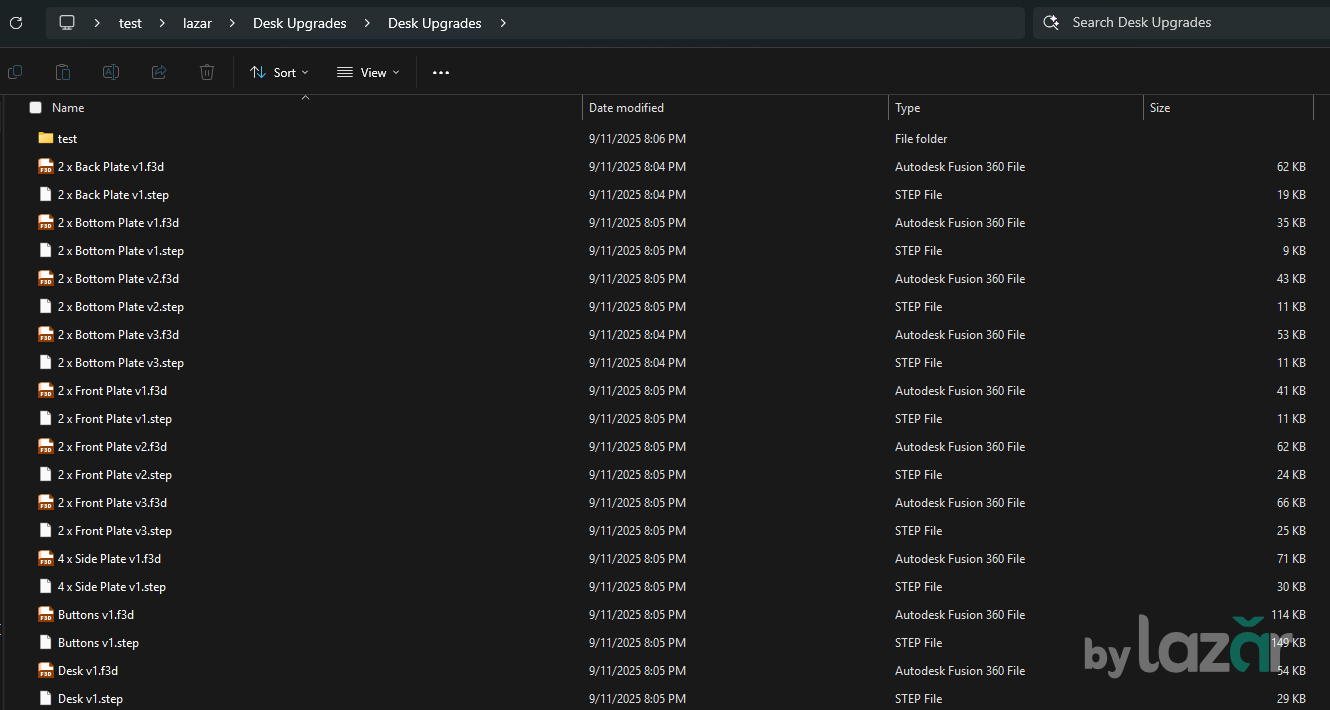The image size is (1330, 710).
Task: Open the Sort dropdown
Action: point(279,72)
